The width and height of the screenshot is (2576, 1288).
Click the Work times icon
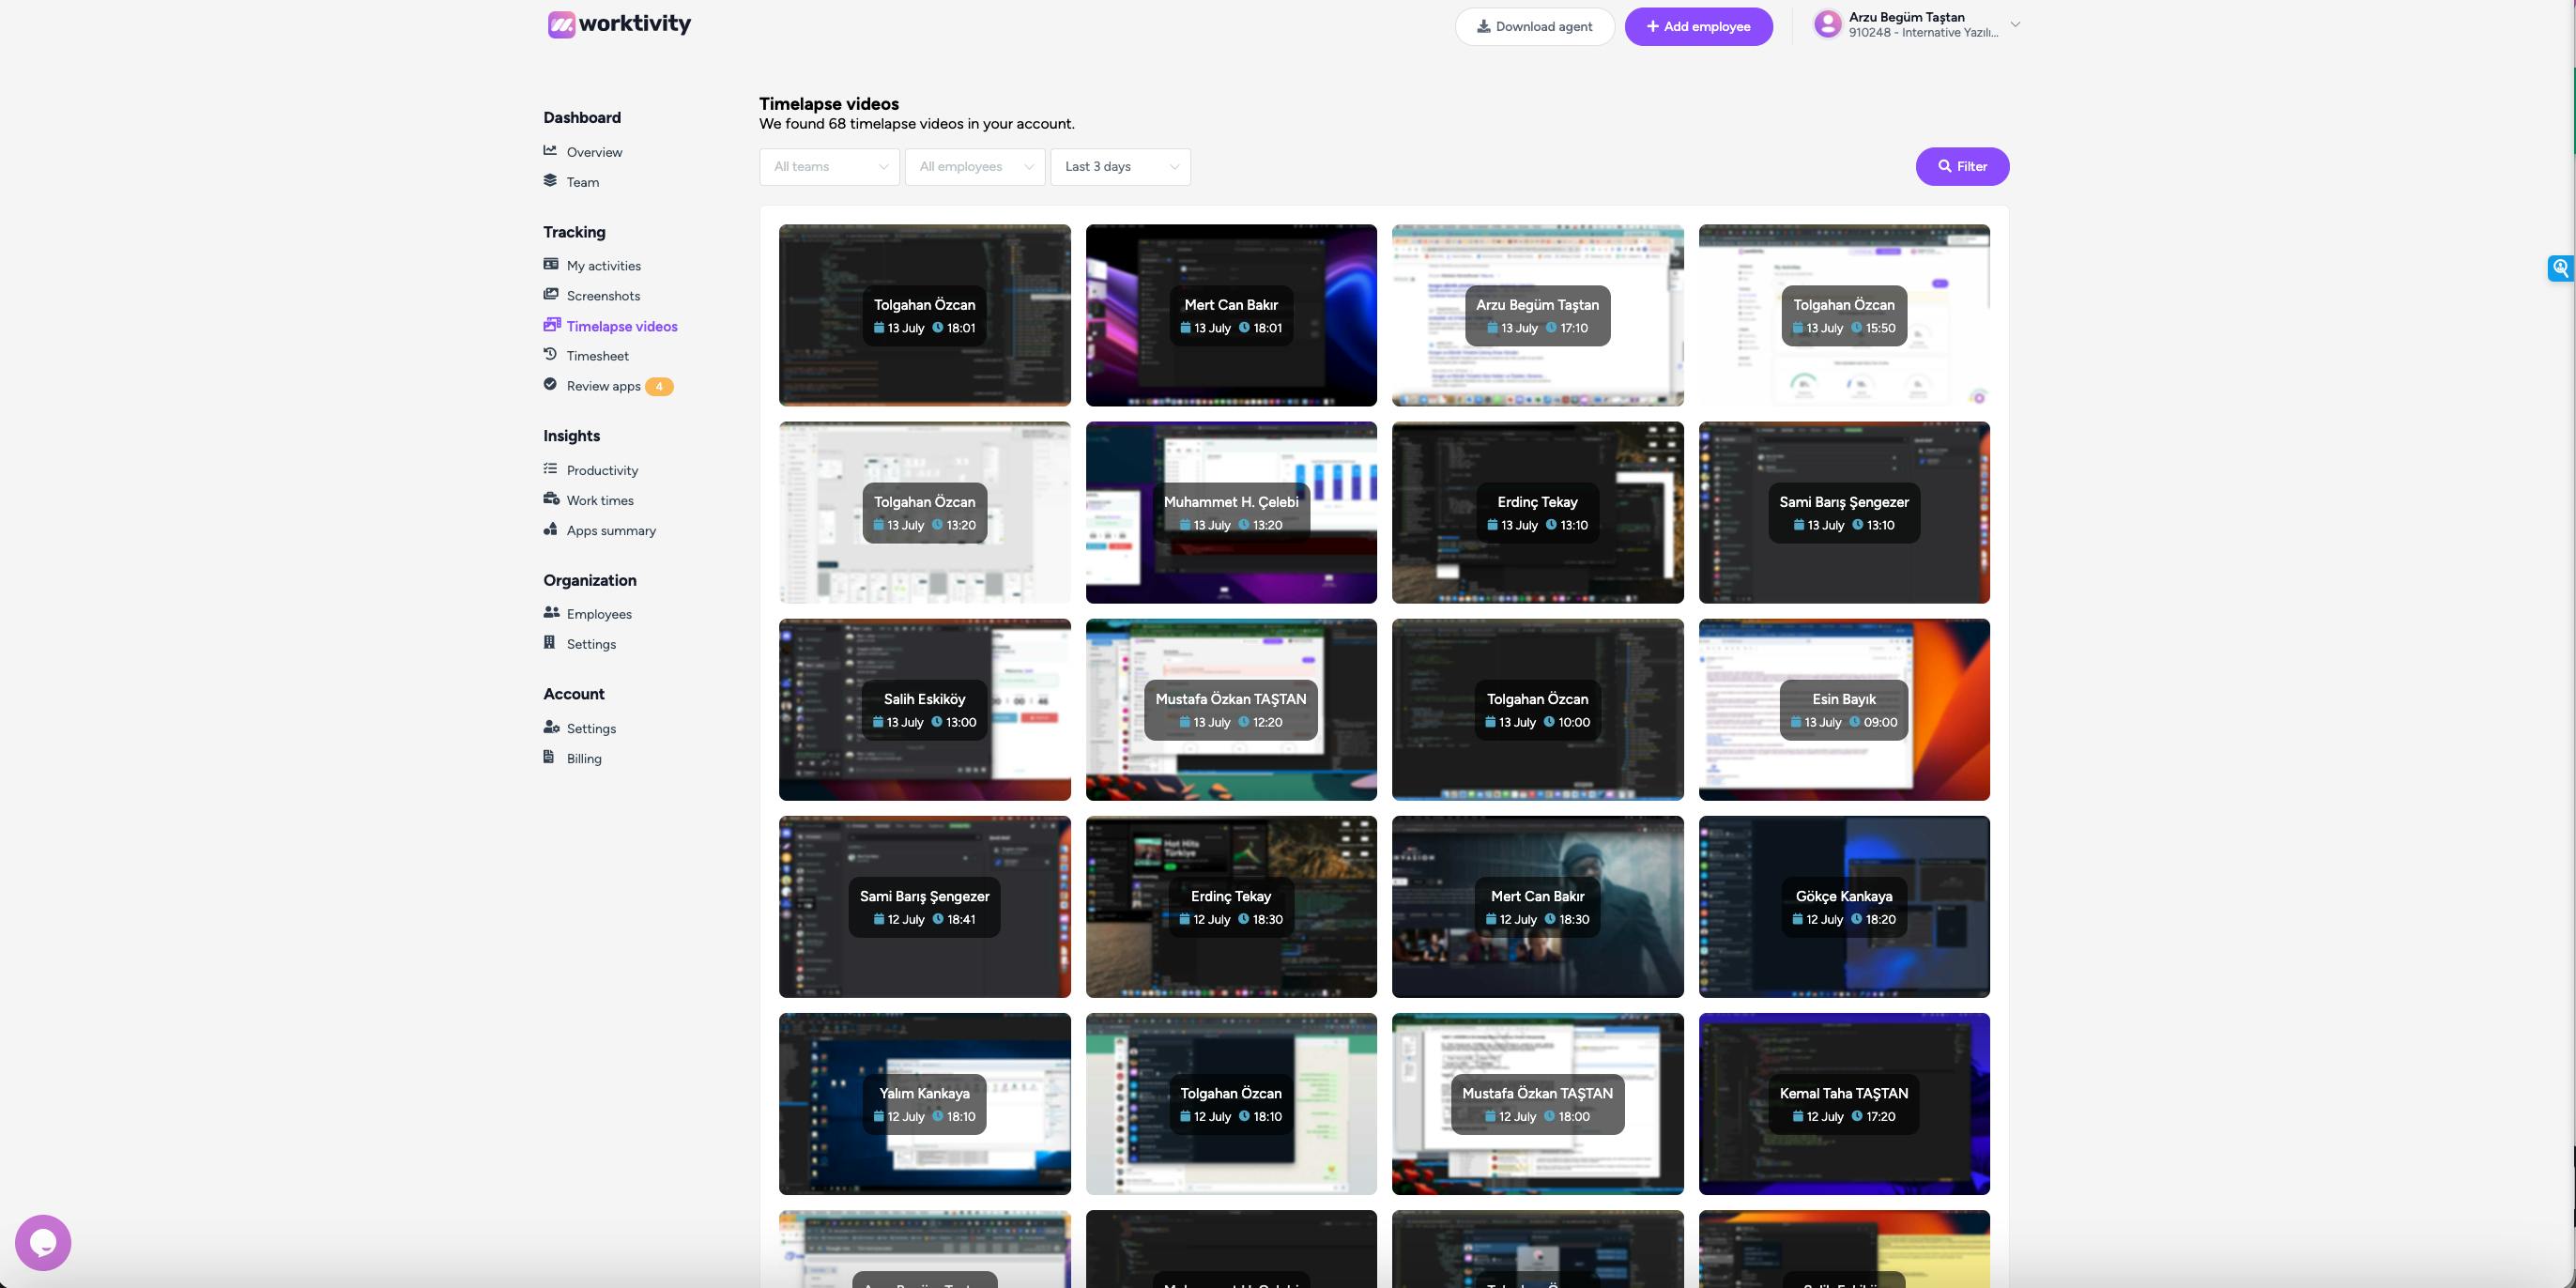click(551, 499)
